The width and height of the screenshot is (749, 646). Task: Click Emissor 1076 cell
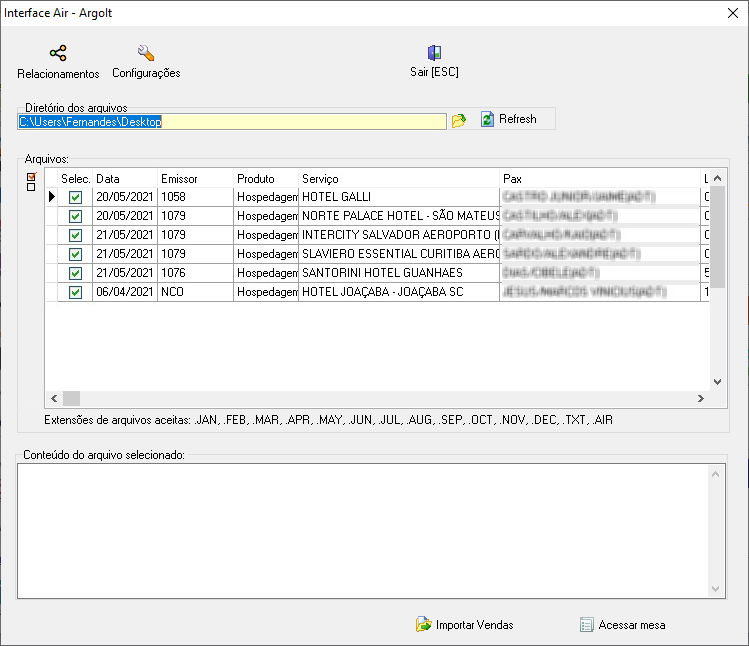coord(195,273)
